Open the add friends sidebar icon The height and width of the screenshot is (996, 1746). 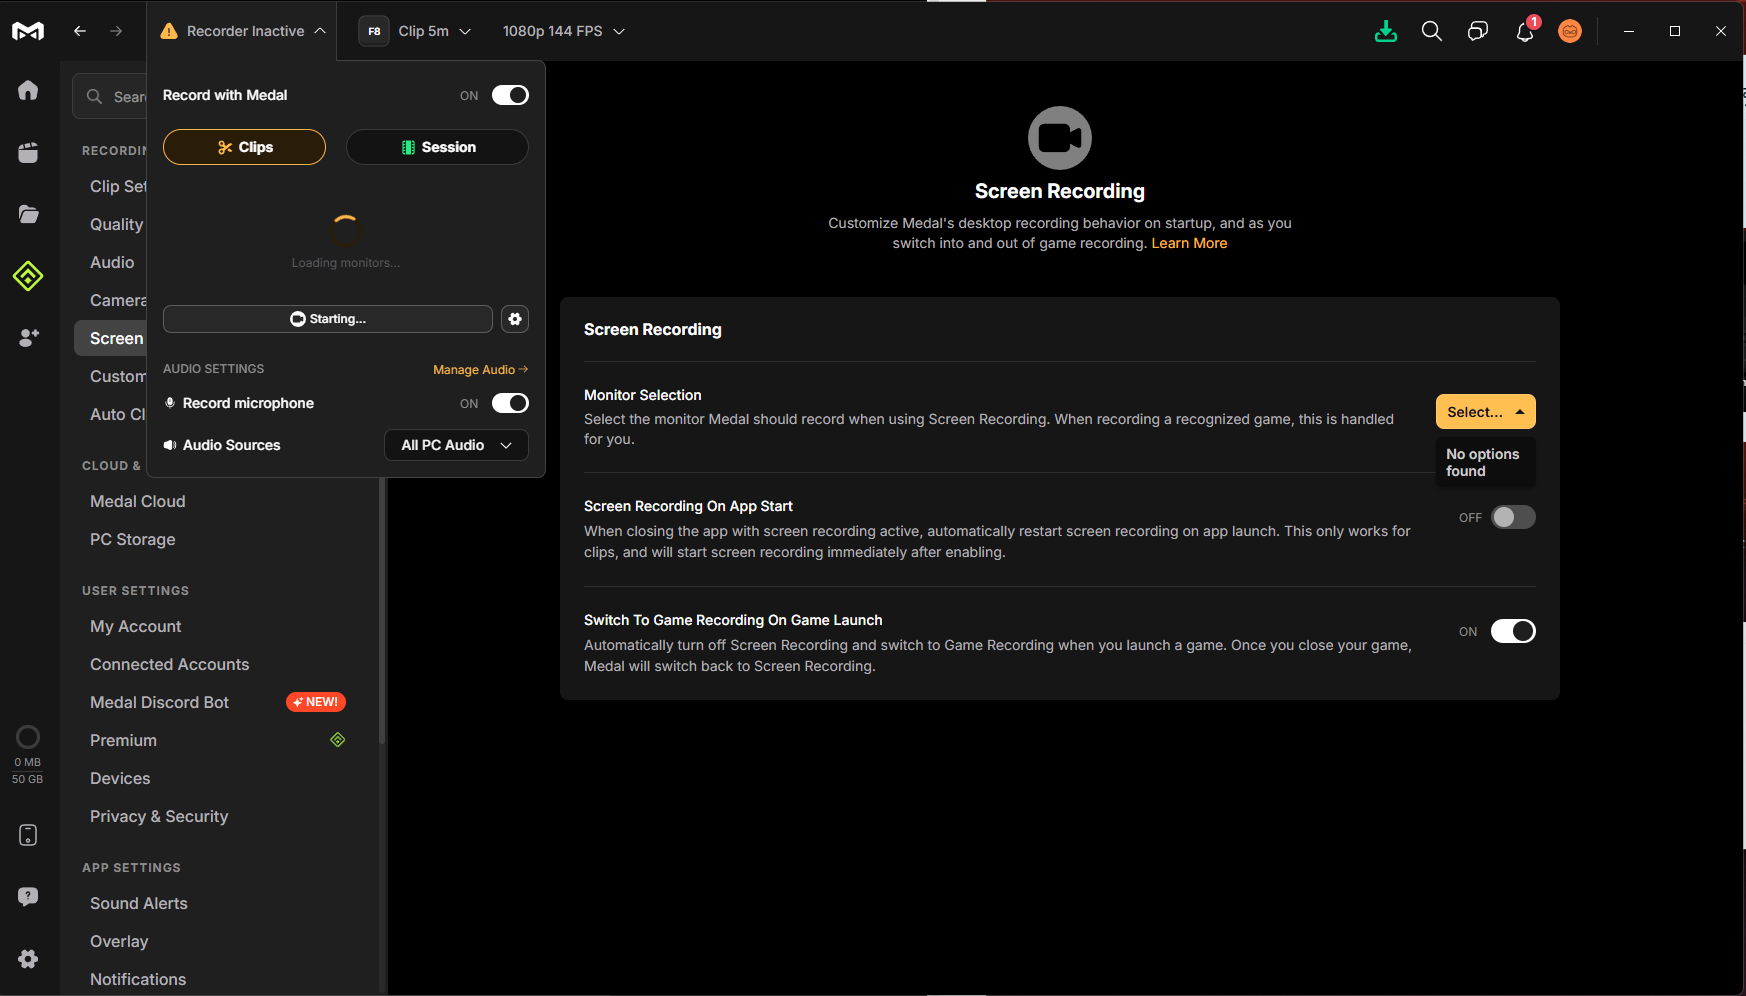[x=28, y=338]
